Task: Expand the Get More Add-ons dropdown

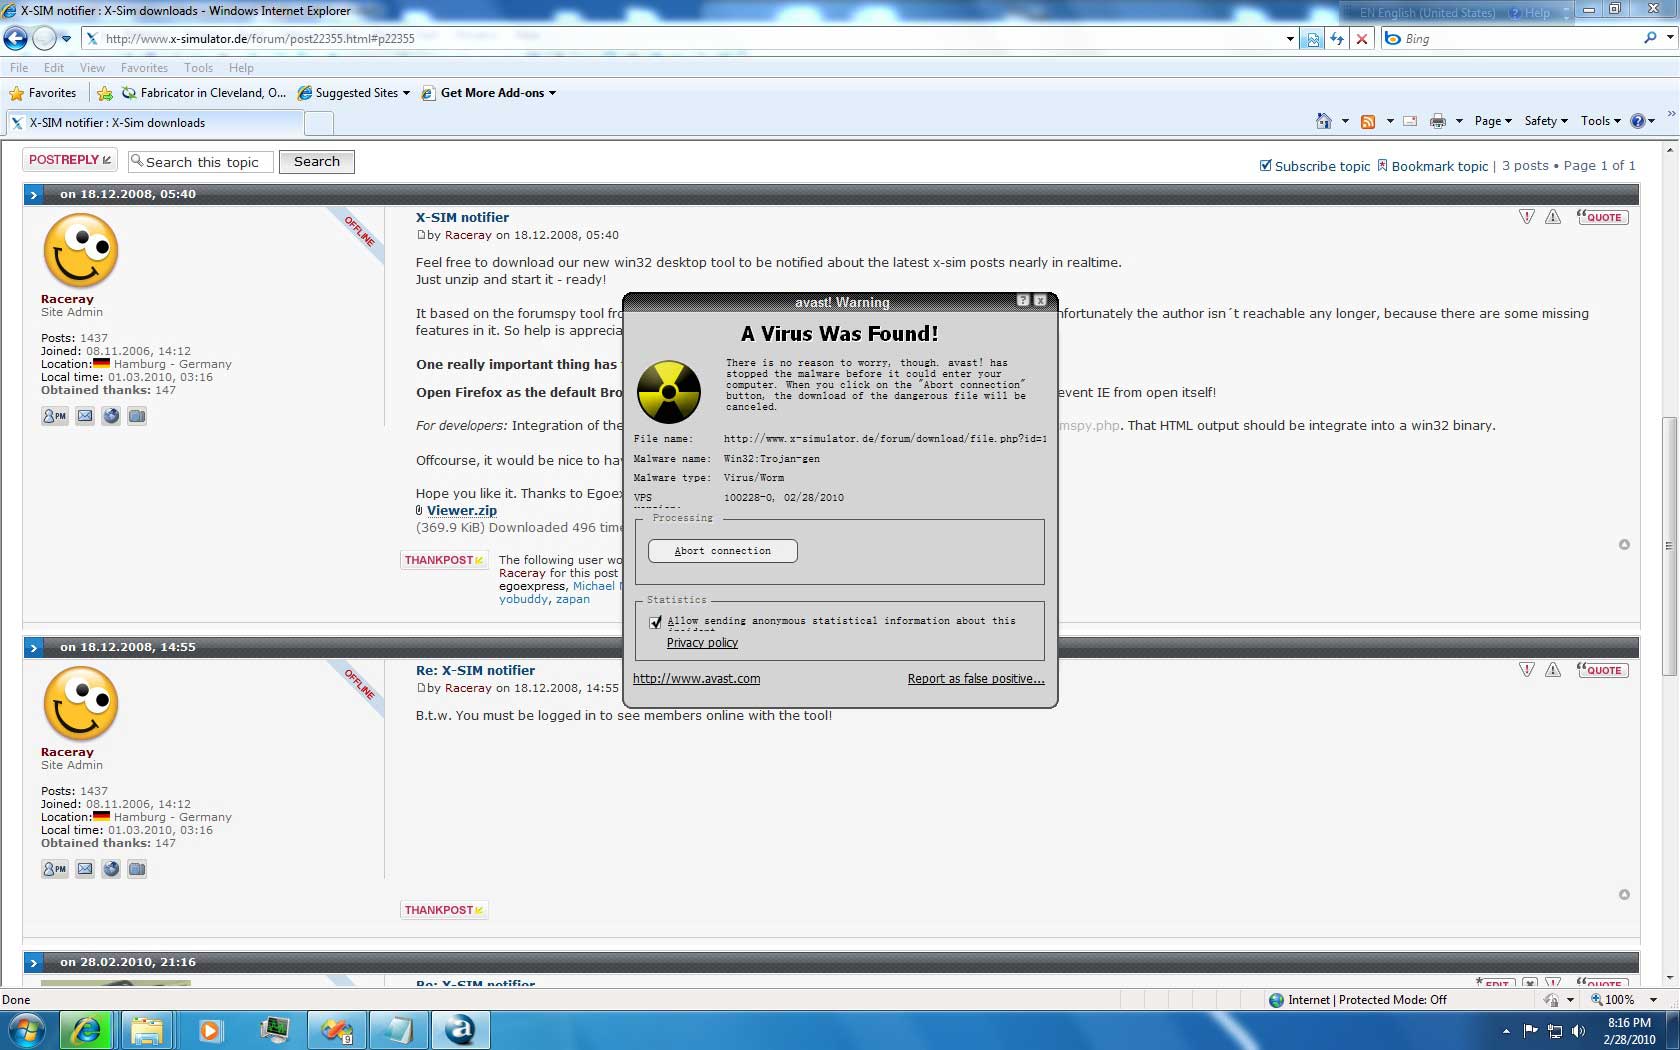Action: click(x=552, y=93)
